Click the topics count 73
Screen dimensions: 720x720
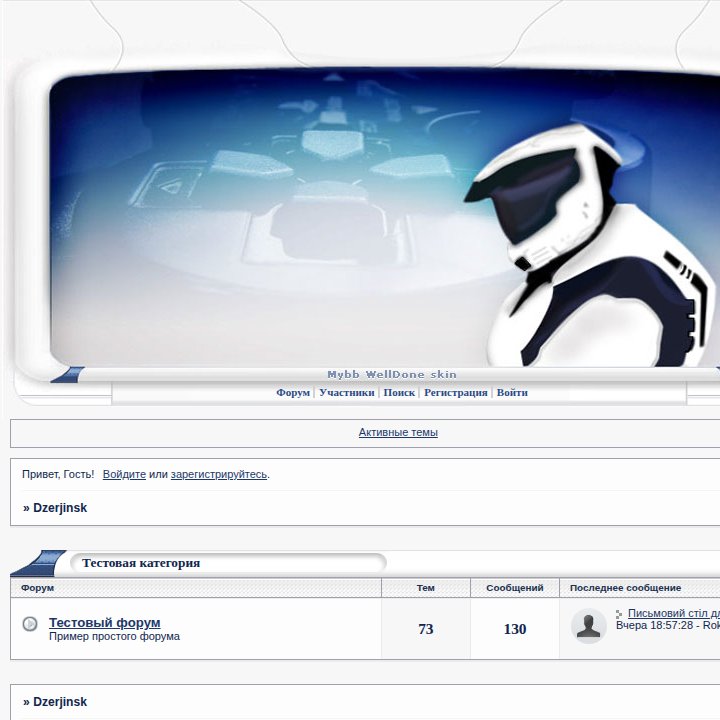pyautogui.click(x=426, y=629)
